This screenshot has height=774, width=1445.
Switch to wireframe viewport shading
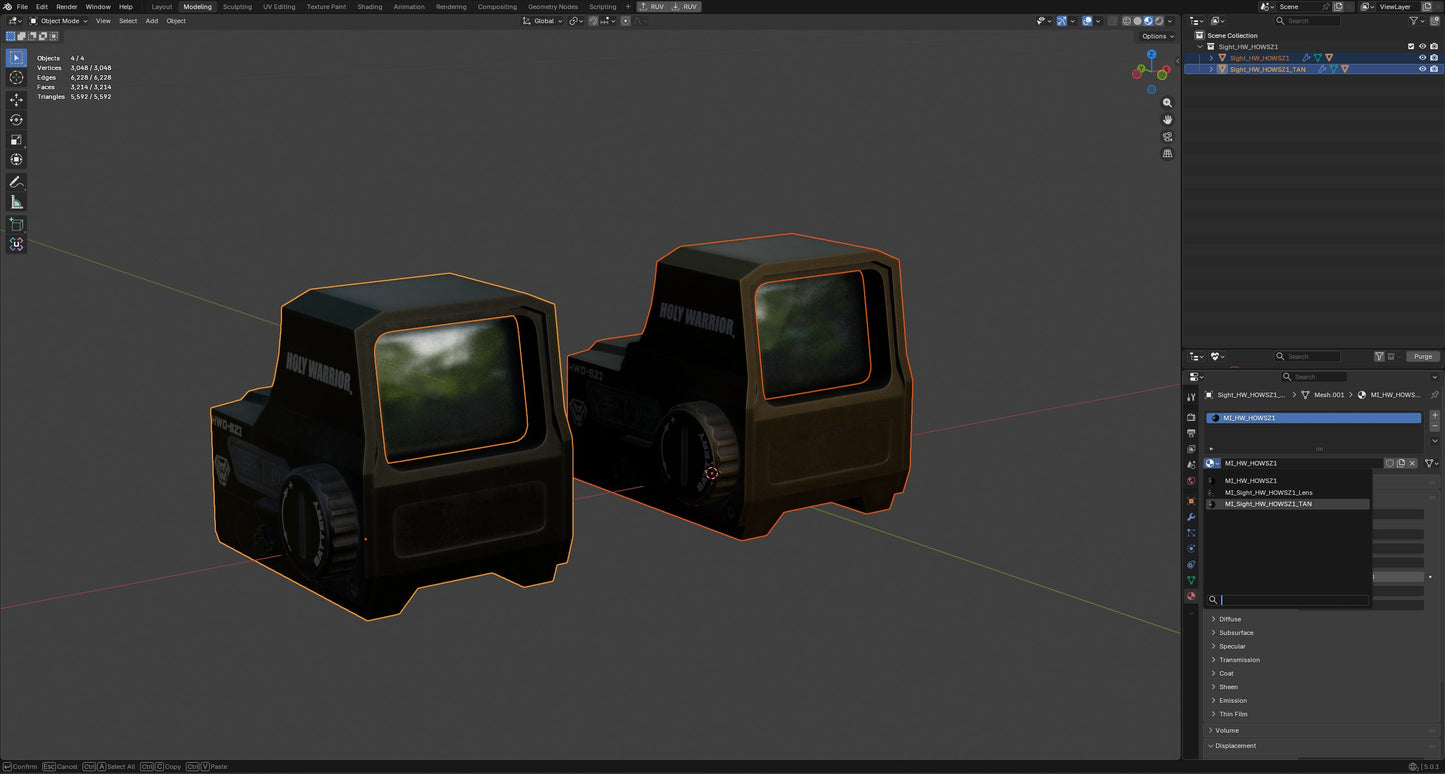point(1127,21)
